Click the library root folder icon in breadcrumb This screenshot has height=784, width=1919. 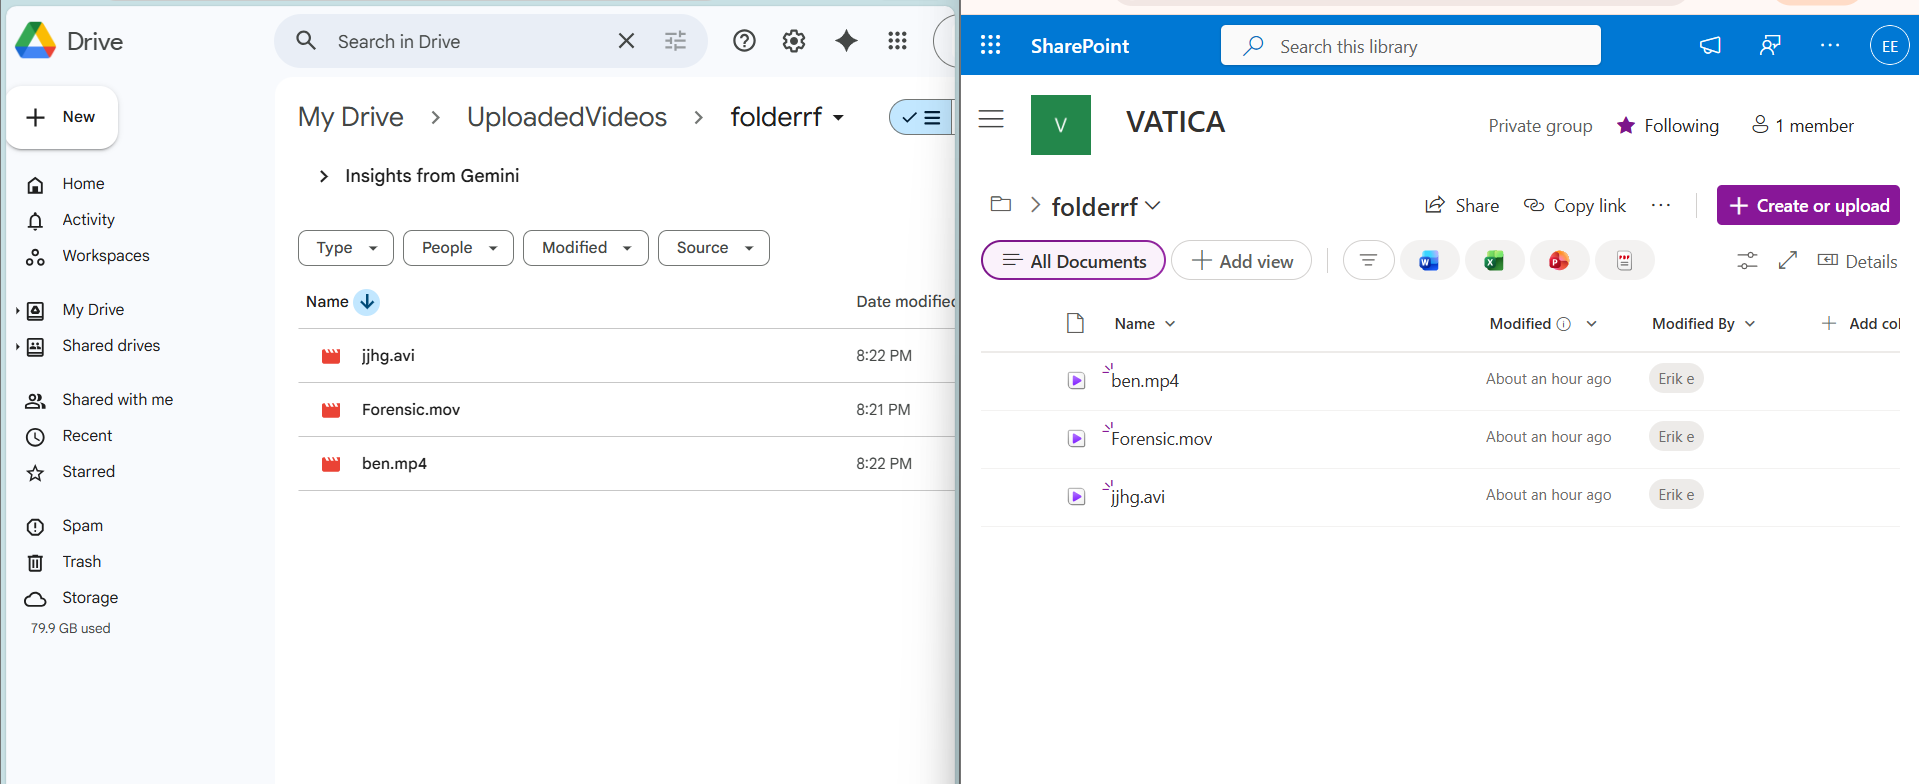point(1000,204)
